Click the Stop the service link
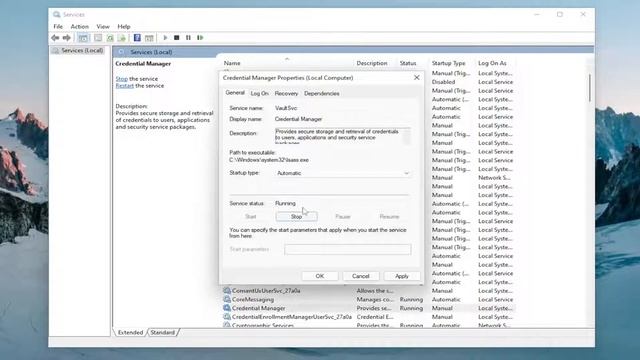Viewport: 640px width, 360px height. tap(122, 79)
